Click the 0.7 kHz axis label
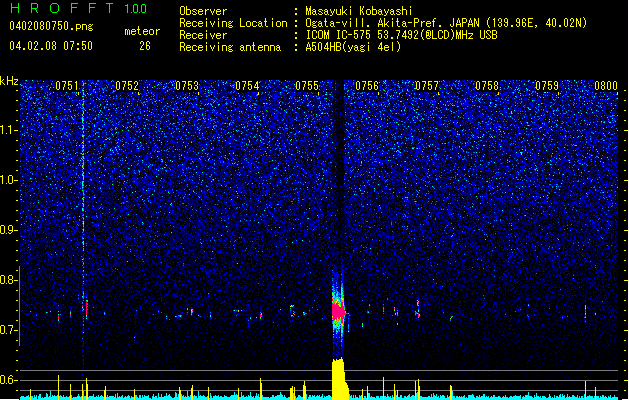 [x=9, y=330]
